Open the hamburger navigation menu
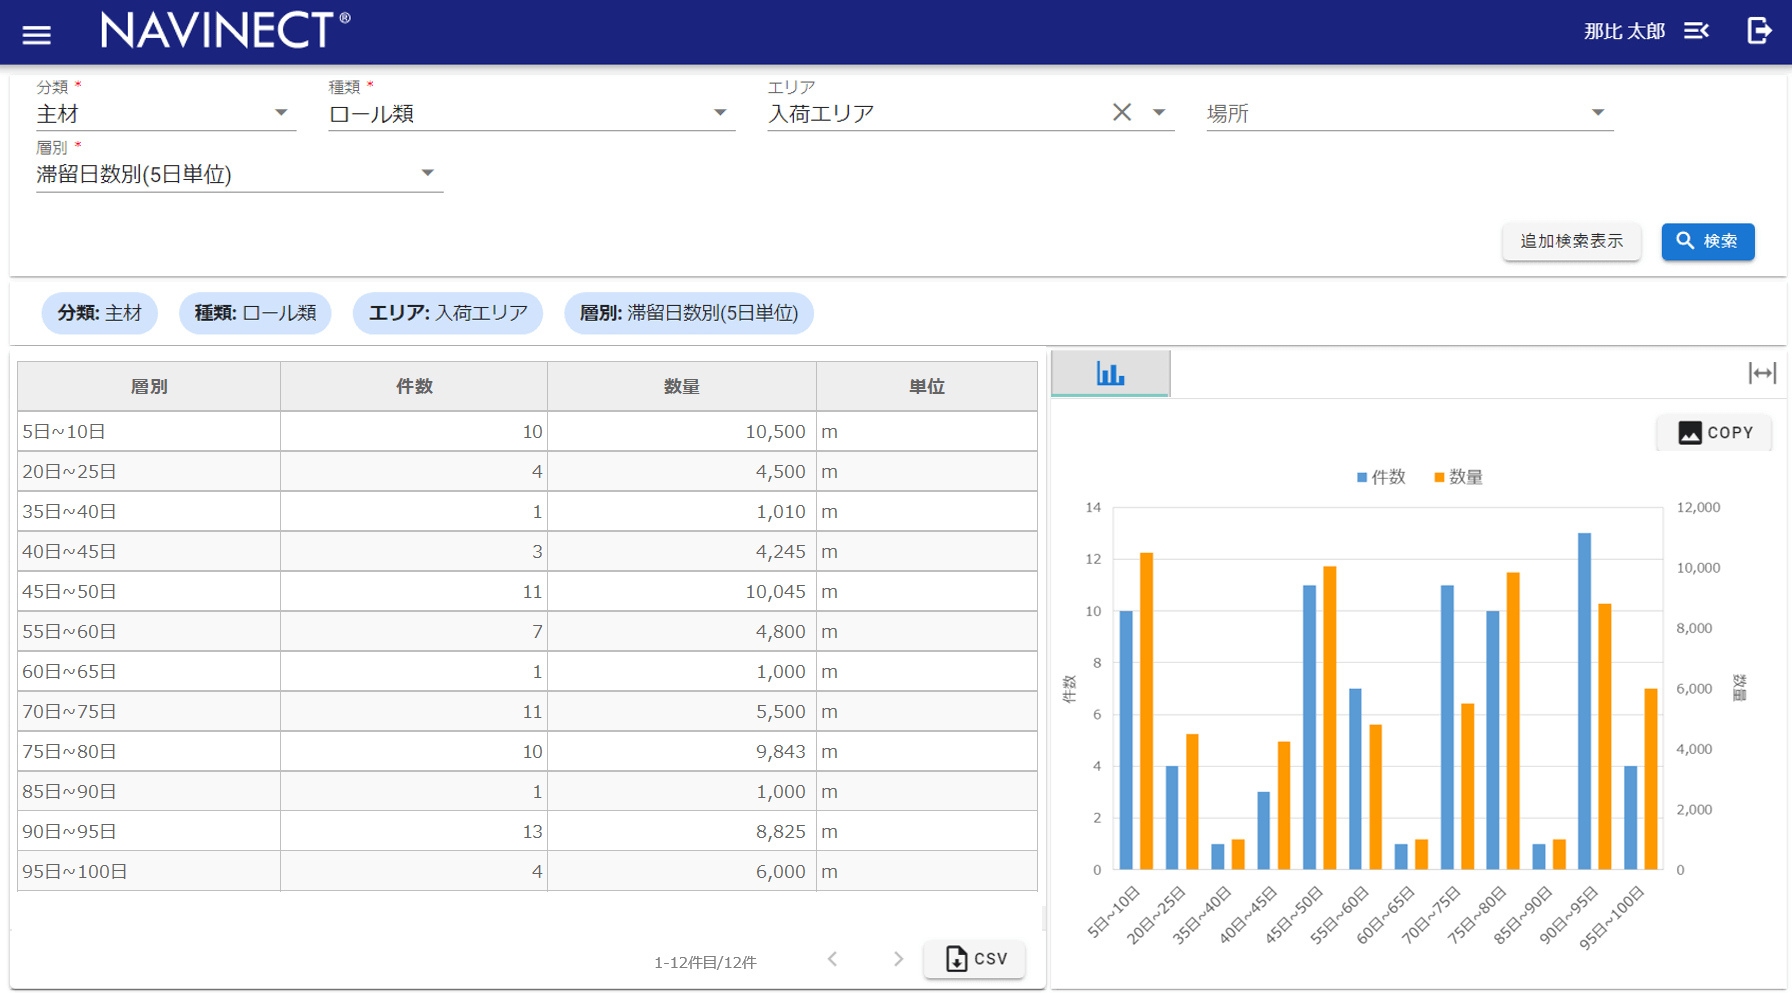The height and width of the screenshot is (993, 1792). tap(37, 35)
